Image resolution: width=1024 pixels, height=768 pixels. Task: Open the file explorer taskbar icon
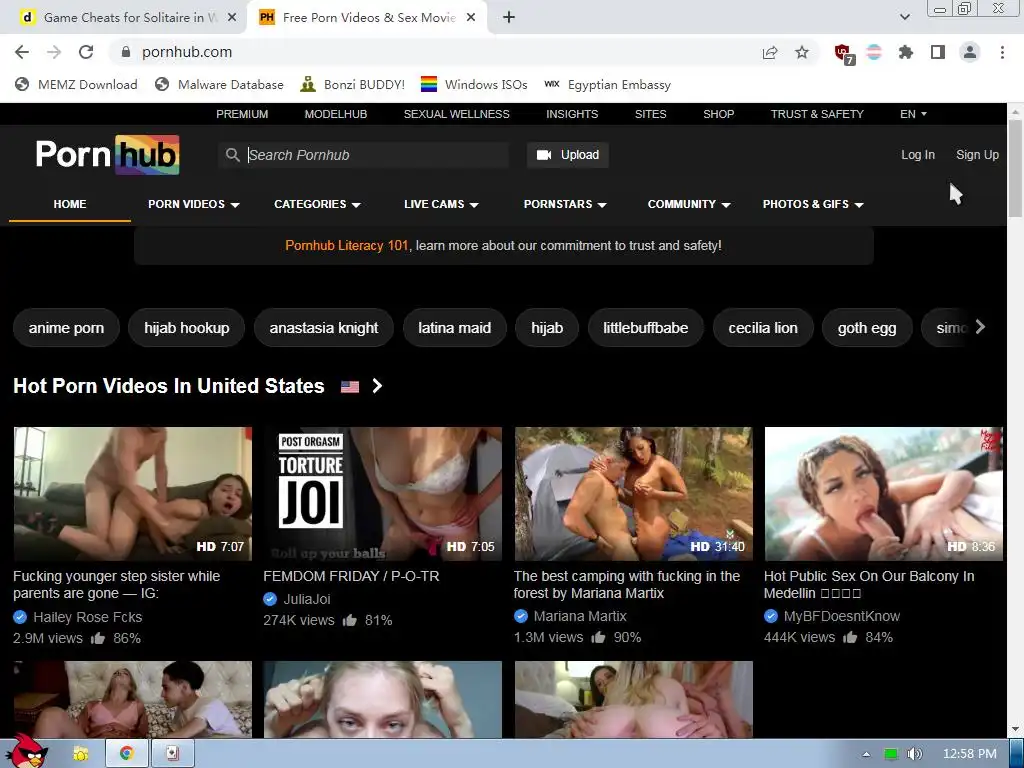point(80,754)
